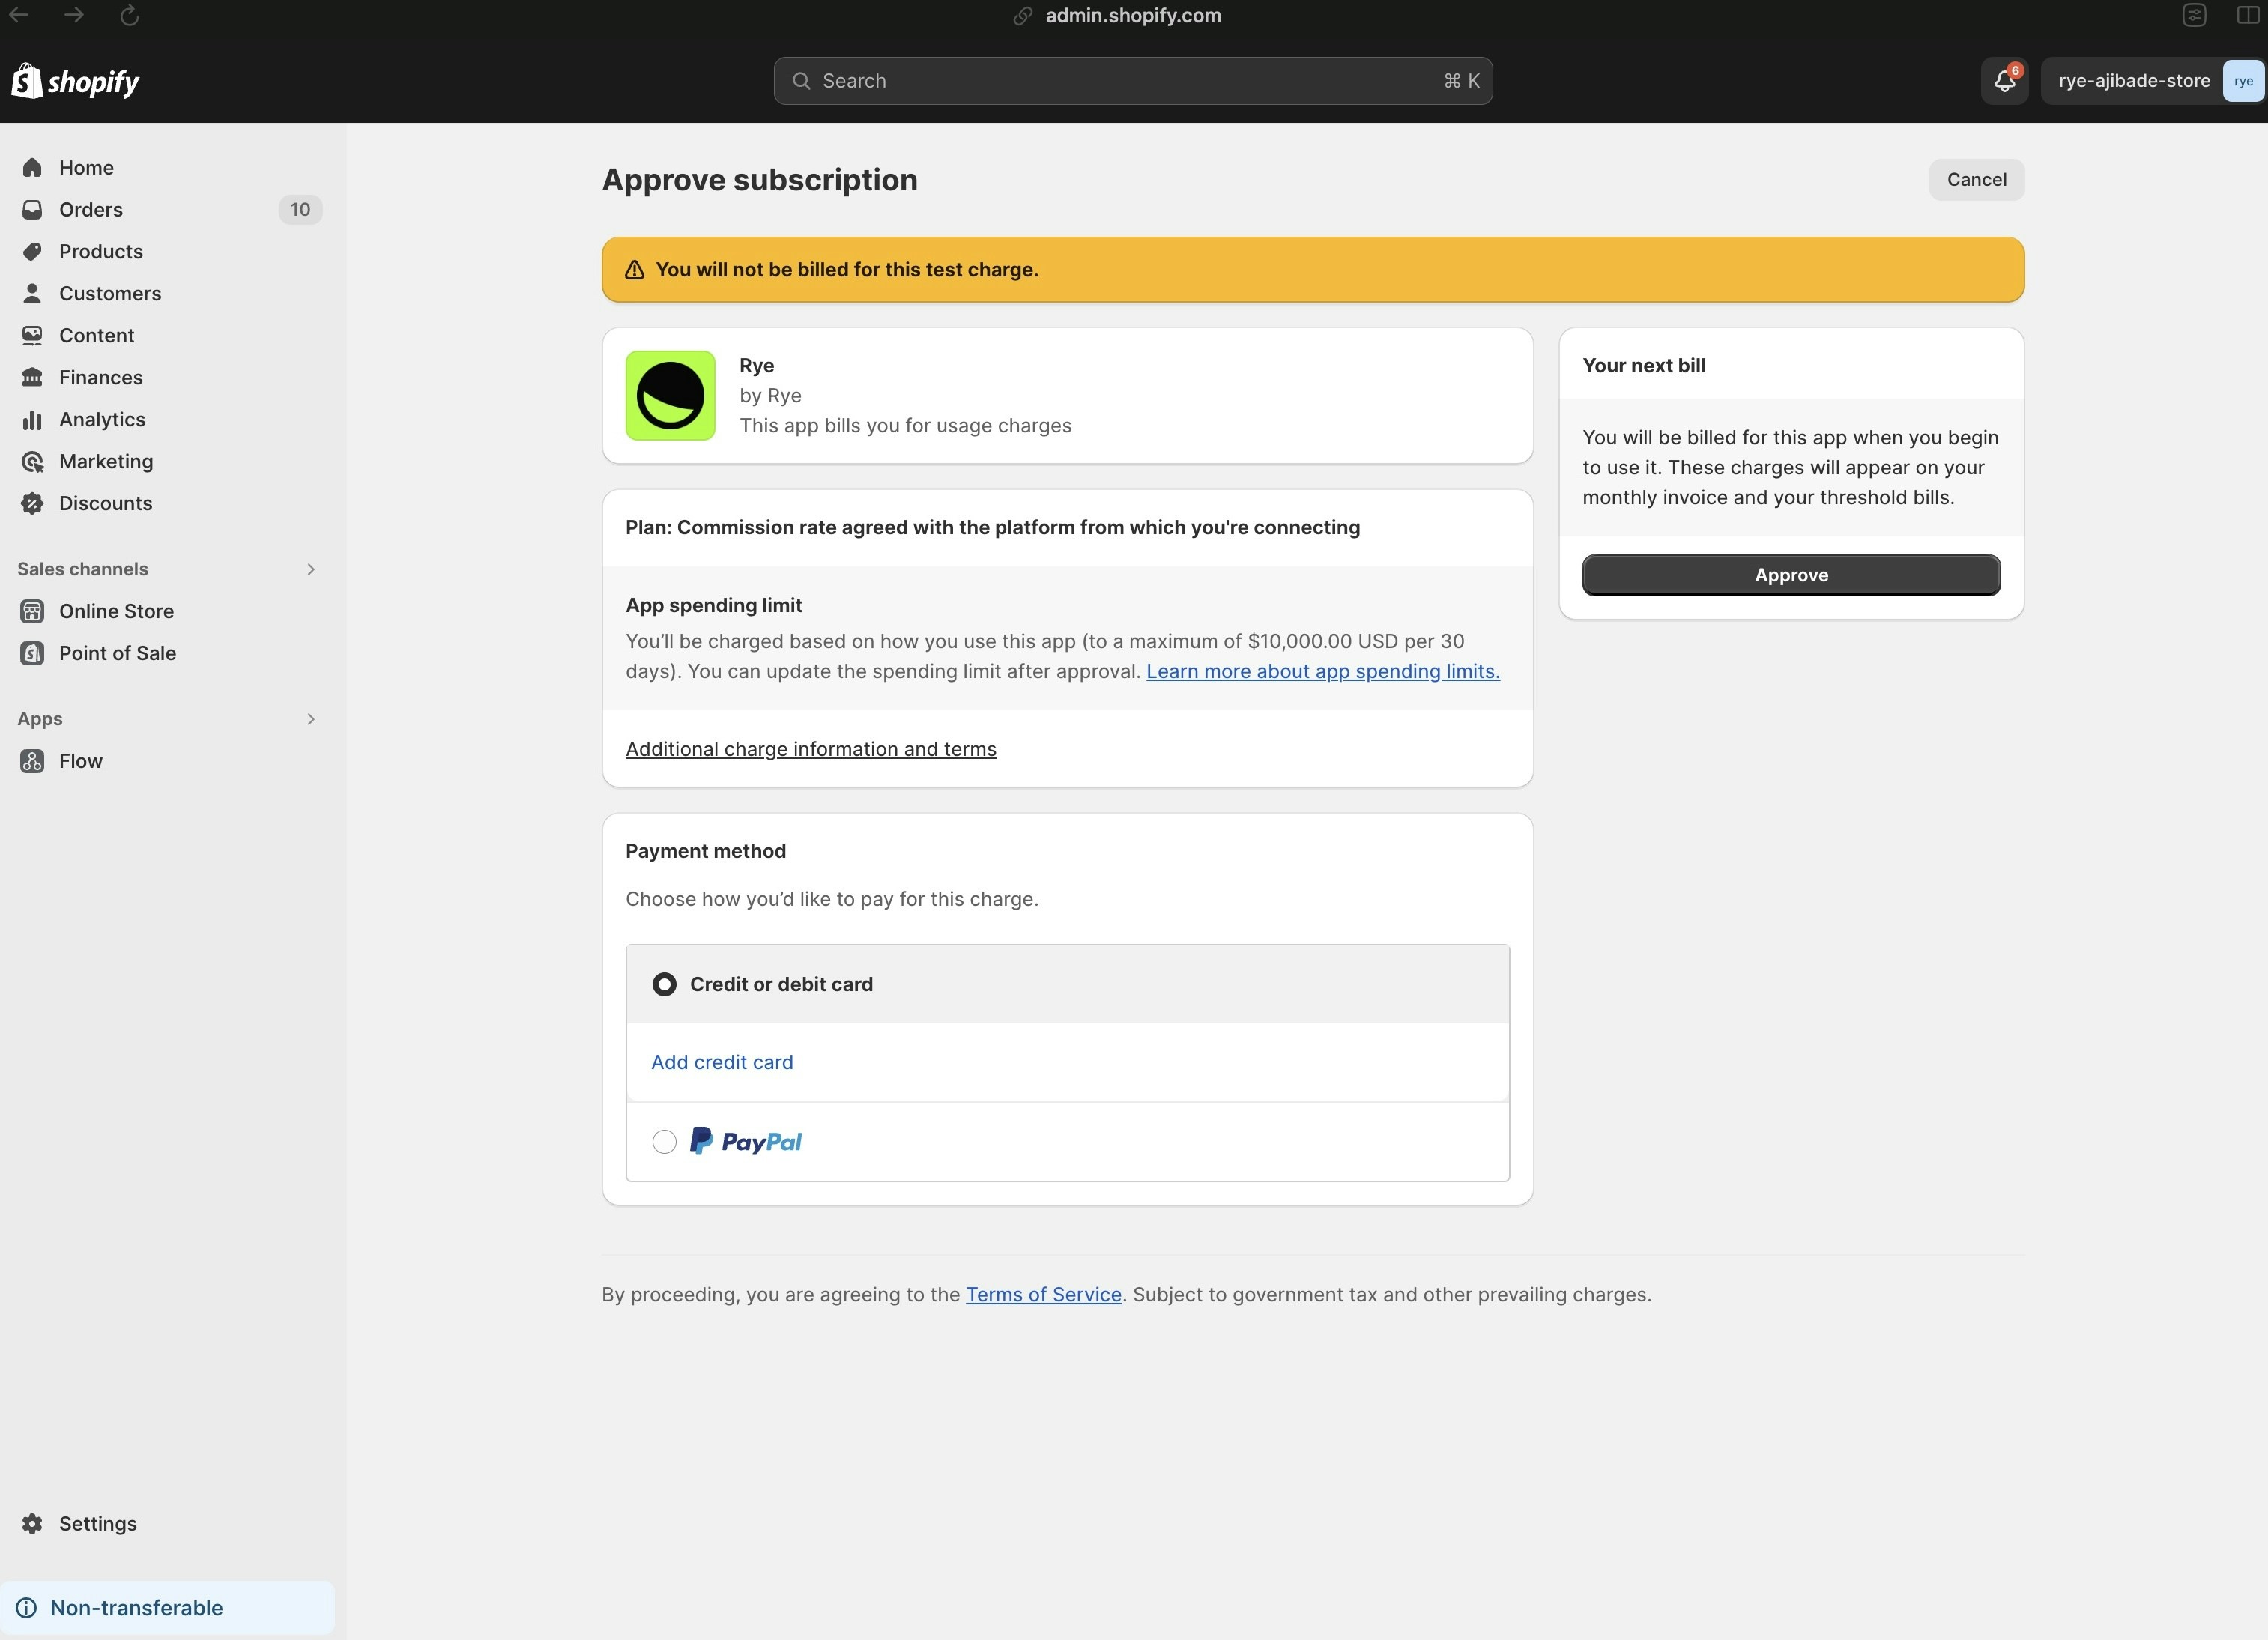
Task: Click the PayPal logo
Action: point(746,1141)
